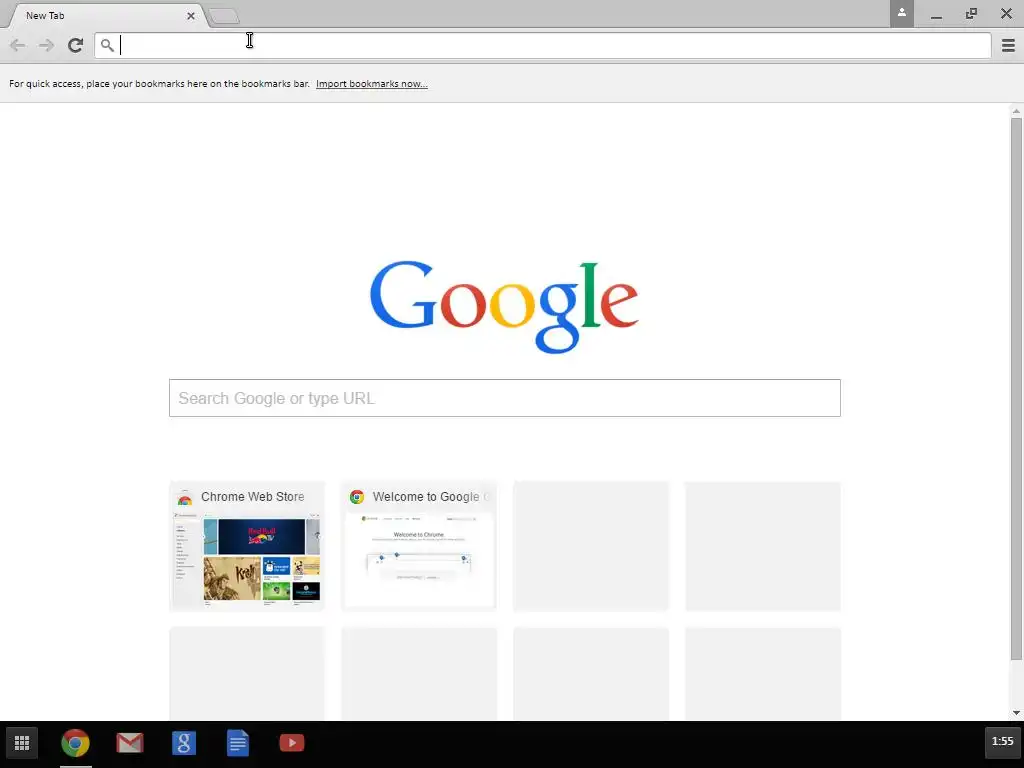Go back using the back arrow
Image resolution: width=1024 pixels, height=768 pixels.
[18, 45]
